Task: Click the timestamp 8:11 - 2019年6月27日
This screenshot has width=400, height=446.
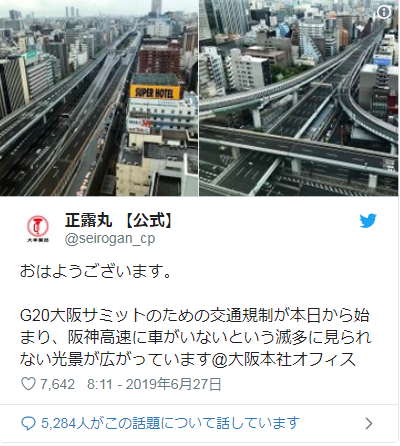Action: coord(154,384)
